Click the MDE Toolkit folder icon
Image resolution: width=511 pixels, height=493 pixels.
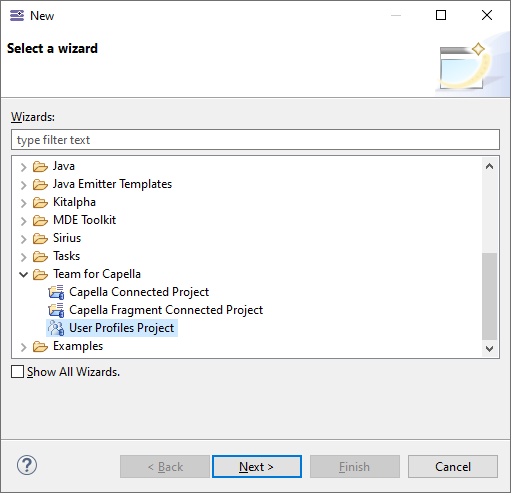pyautogui.click(x=40, y=220)
